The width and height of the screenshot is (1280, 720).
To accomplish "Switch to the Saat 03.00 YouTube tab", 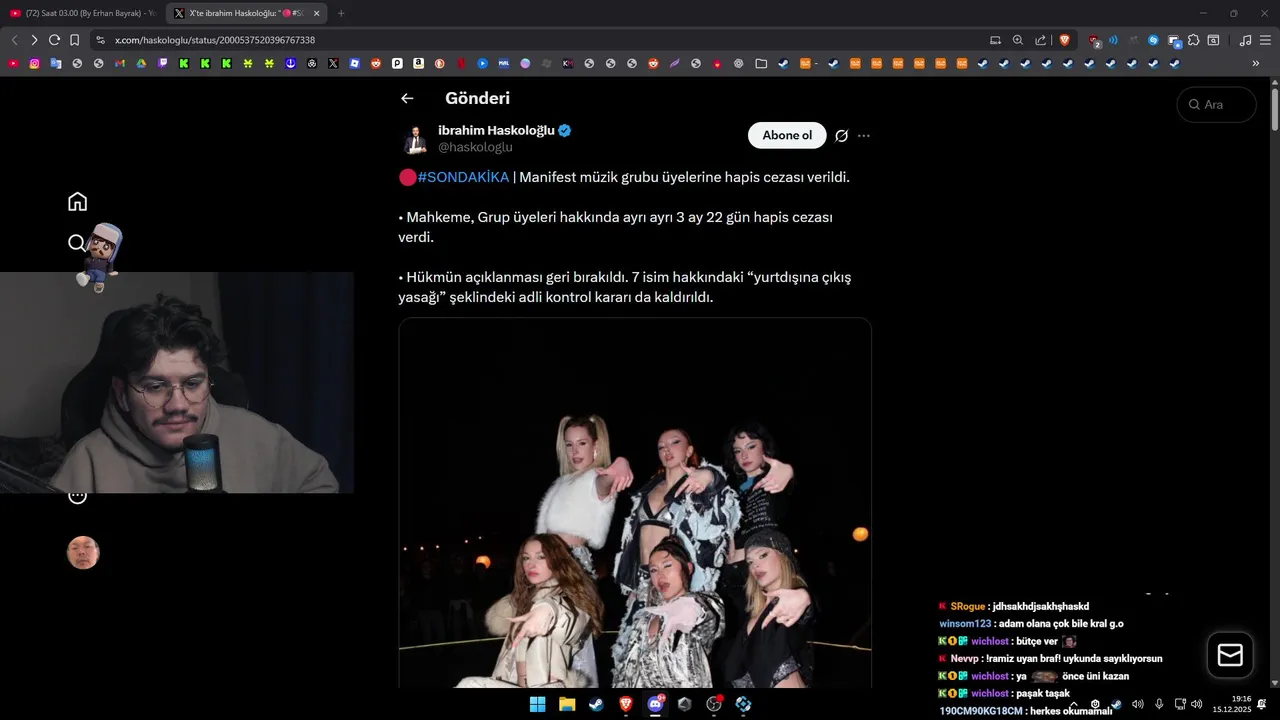I will (x=83, y=13).
